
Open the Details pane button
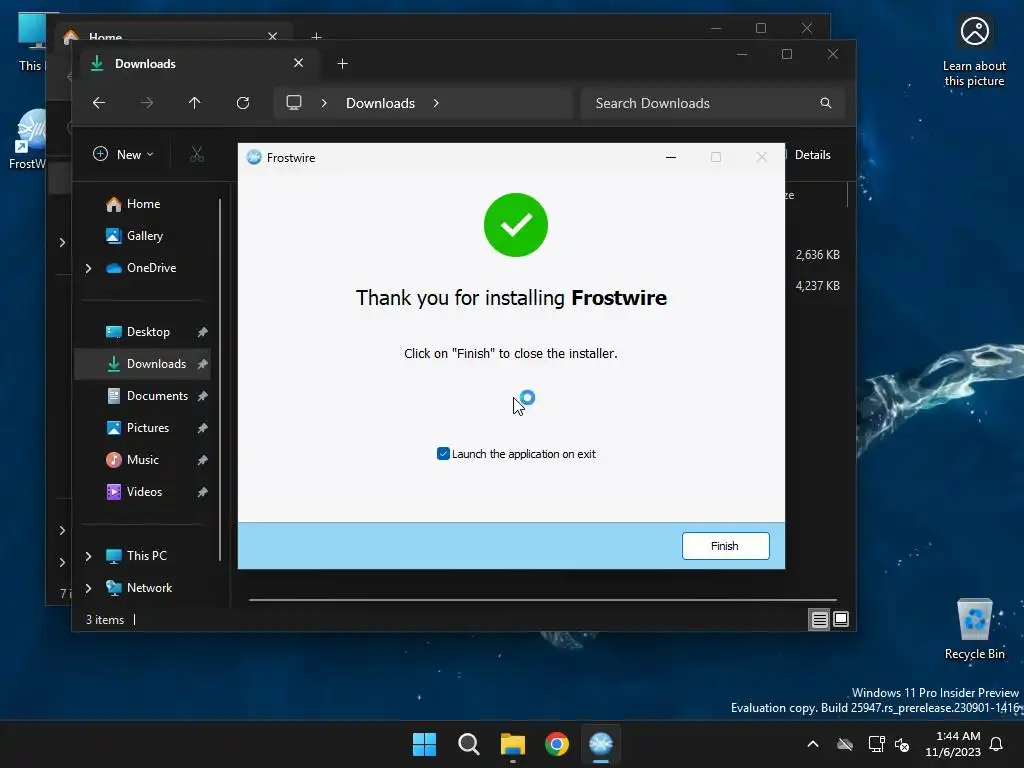pyautogui.click(x=812, y=155)
